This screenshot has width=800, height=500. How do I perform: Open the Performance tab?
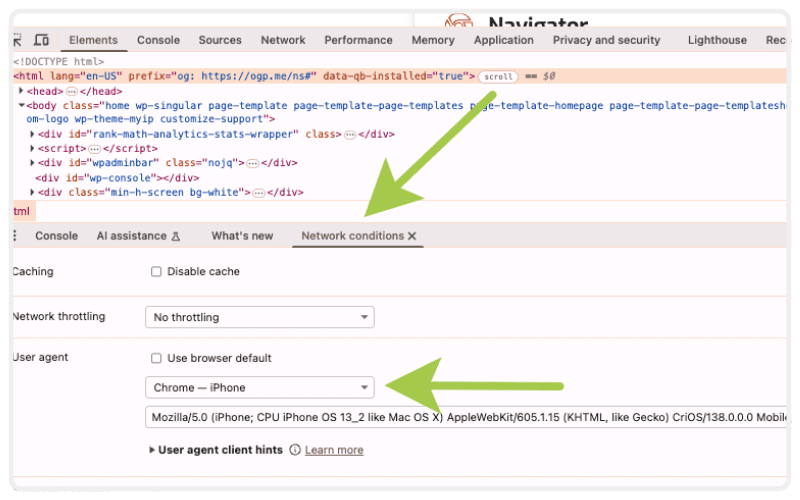coord(358,40)
